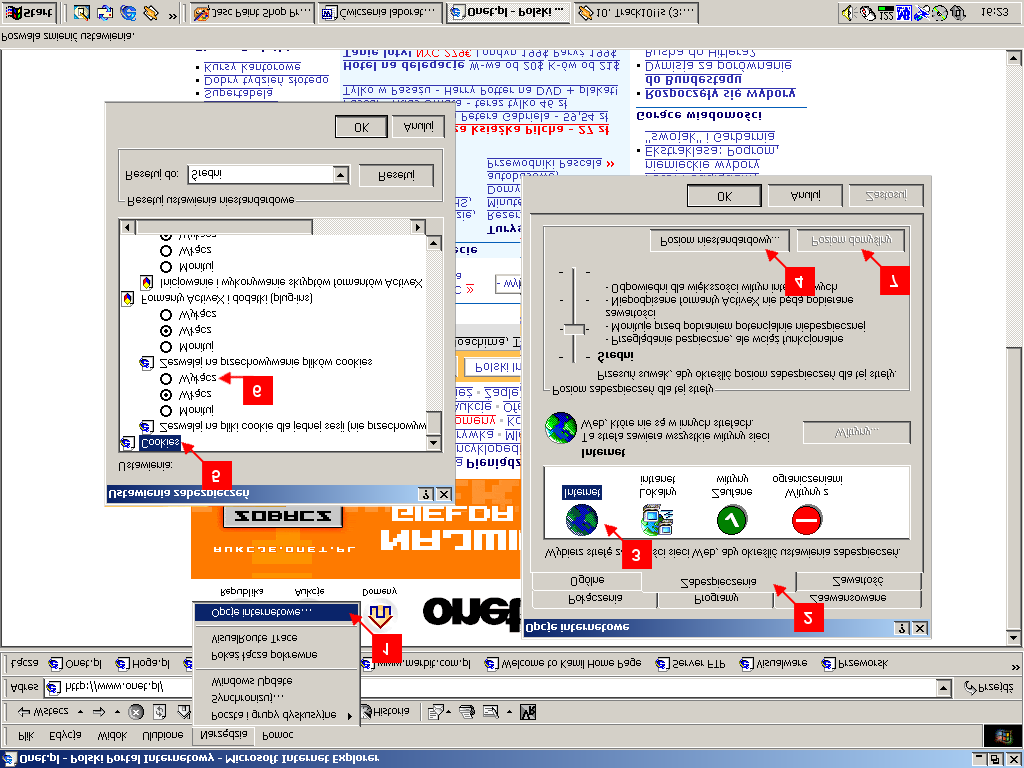The image size is (1024, 768).
Task: Select Włącz under Inicjowanie skryptów ActiveX
Action: 166,251
